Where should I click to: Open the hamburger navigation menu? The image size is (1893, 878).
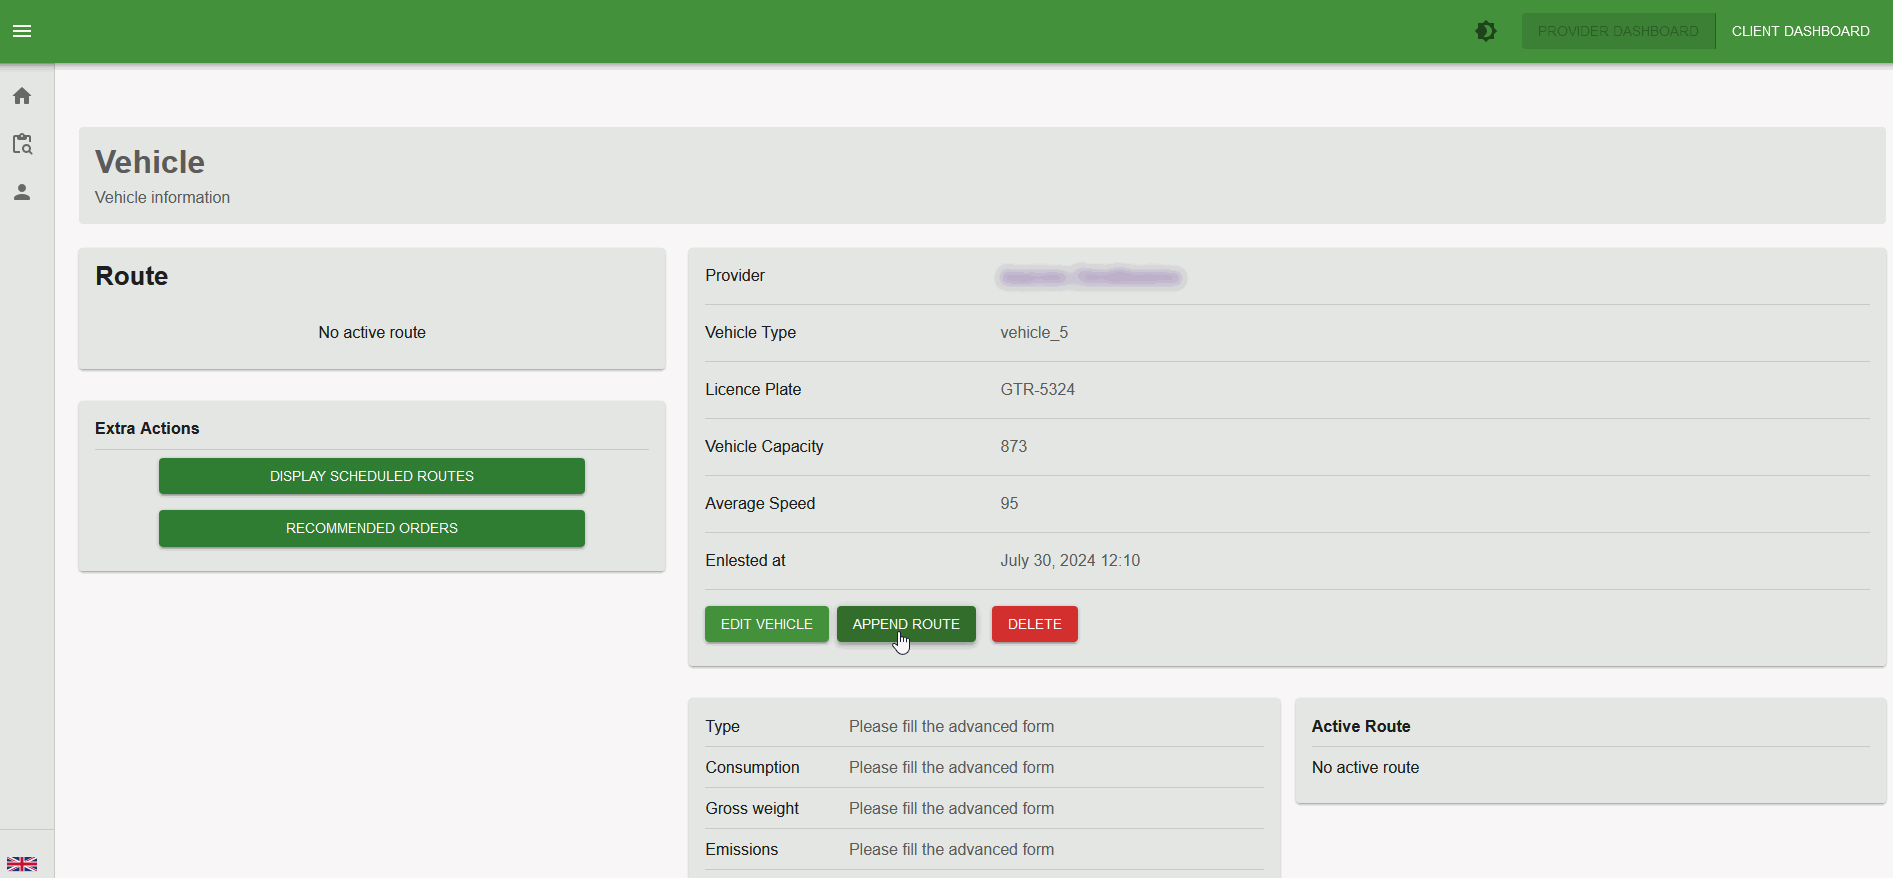coord(22,31)
